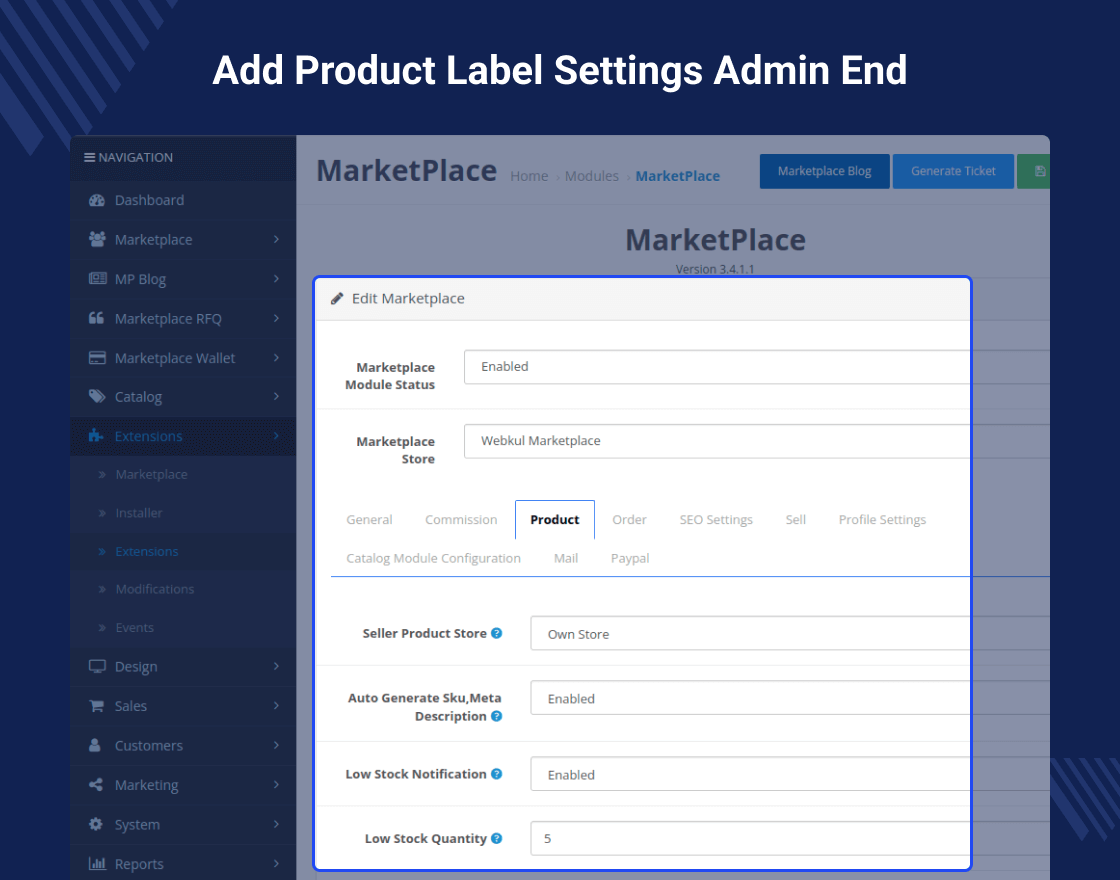This screenshot has width=1120, height=880.
Task: Expand the Marketplace sidebar menu chevron
Action: (276, 239)
